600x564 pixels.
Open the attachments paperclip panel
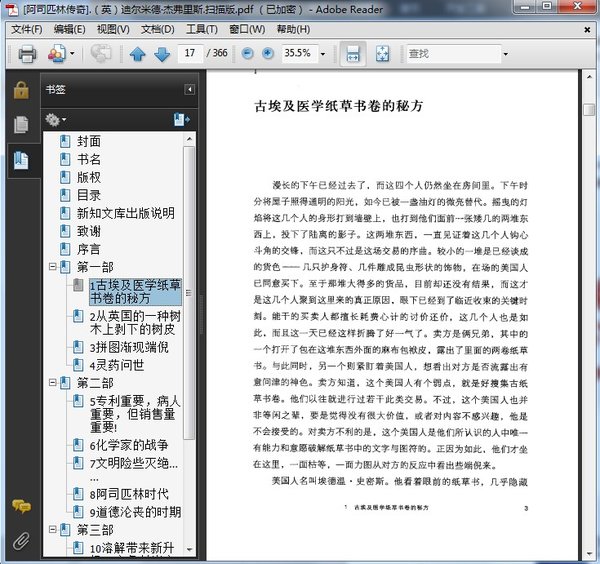point(19,543)
